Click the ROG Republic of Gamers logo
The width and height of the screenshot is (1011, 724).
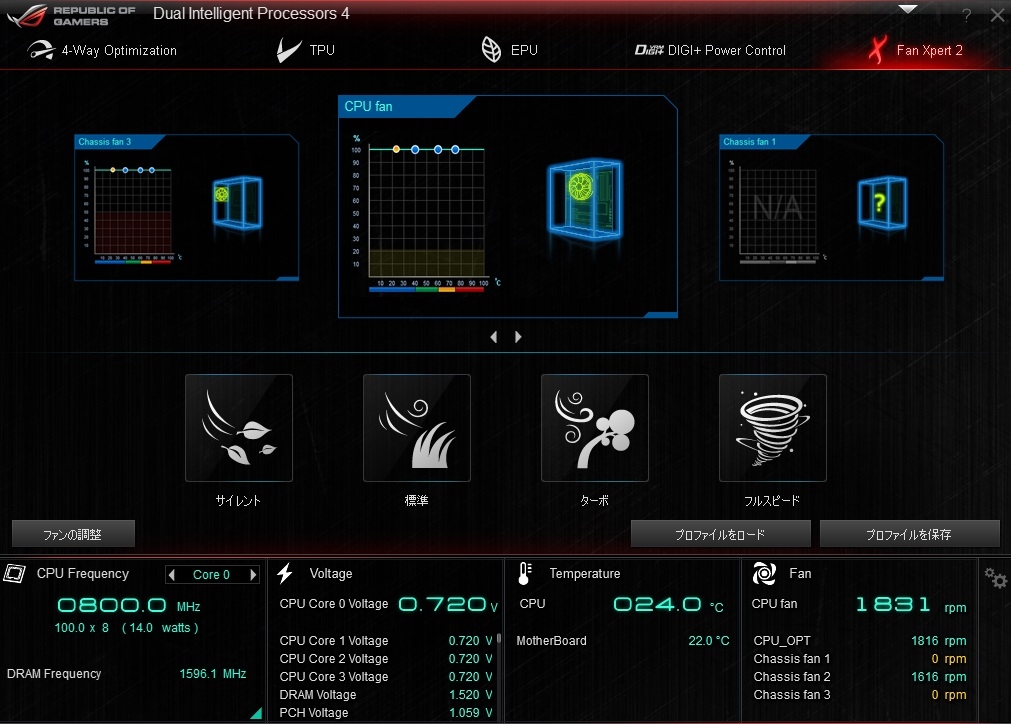click(x=71, y=15)
